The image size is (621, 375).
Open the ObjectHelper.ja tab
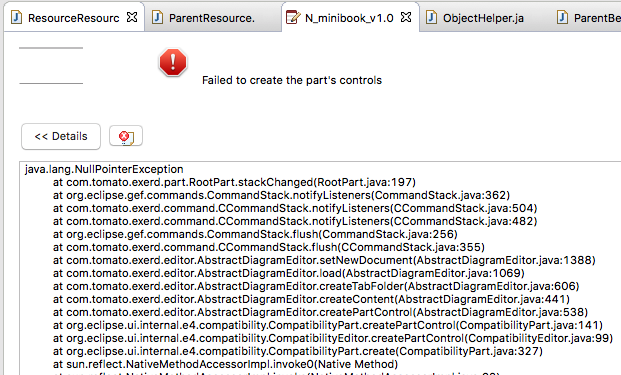point(483,18)
